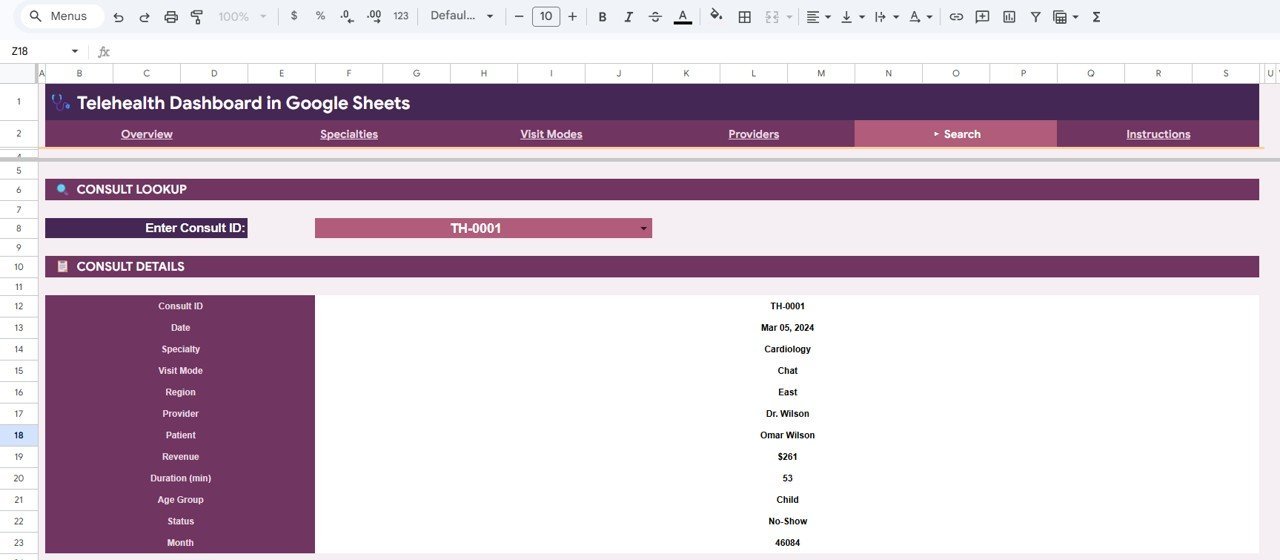Open the Instructions tab
This screenshot has width=1280, height=560.
point(1158,134)
